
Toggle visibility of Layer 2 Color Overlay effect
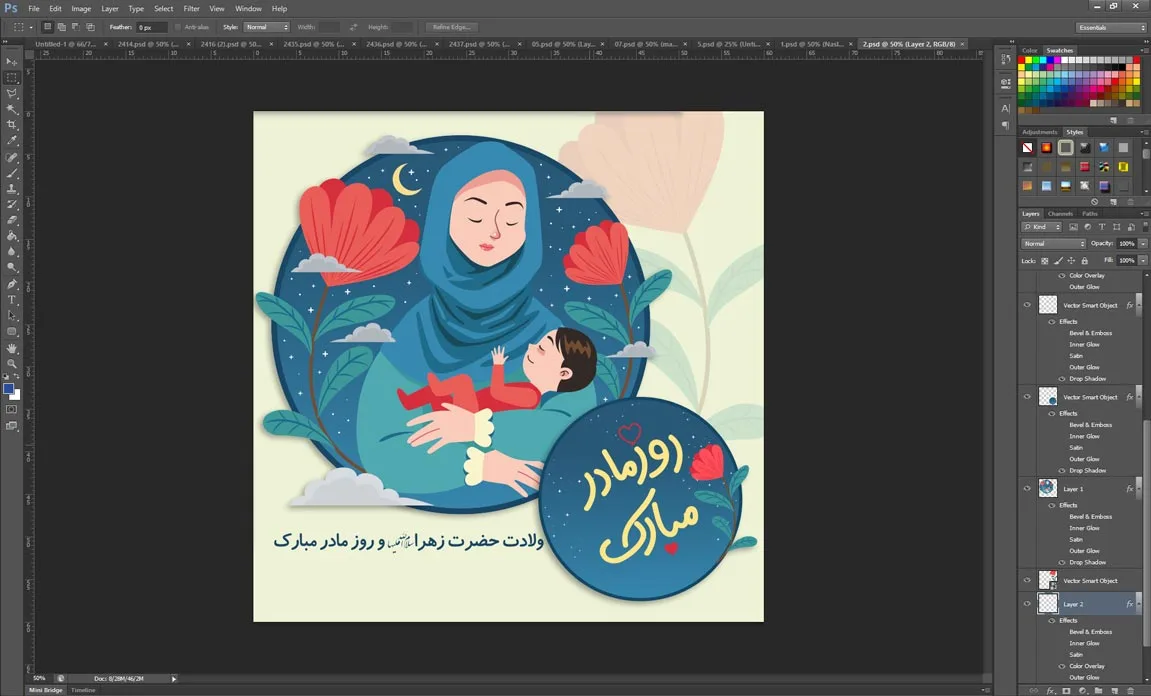pos(1061,666)
